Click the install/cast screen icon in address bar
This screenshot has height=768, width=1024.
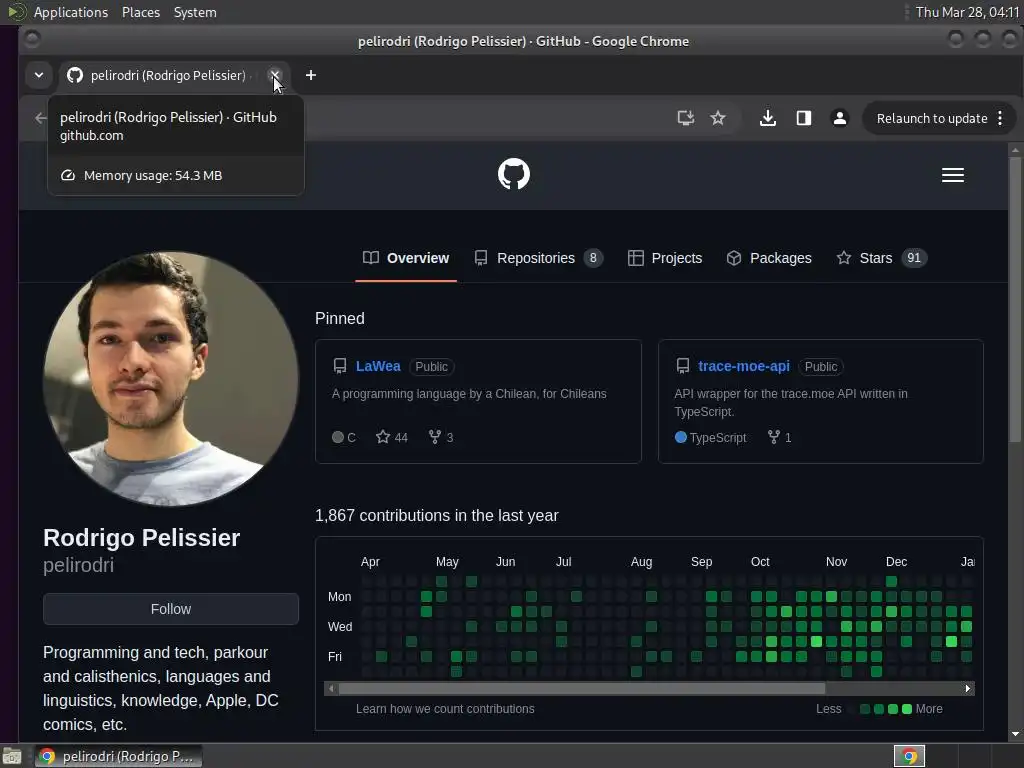click(685, 118)
